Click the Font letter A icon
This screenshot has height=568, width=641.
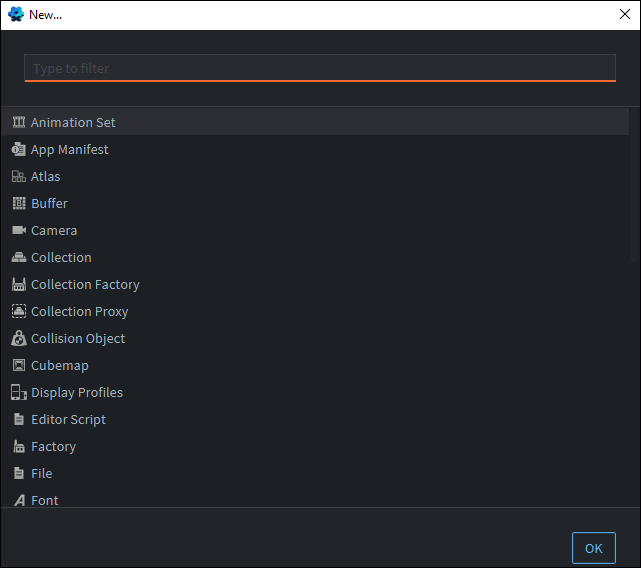(x=19, y=500)
